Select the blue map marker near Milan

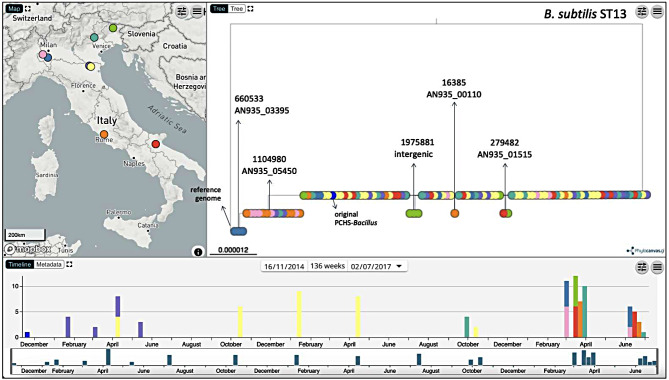tap(48, 57)
